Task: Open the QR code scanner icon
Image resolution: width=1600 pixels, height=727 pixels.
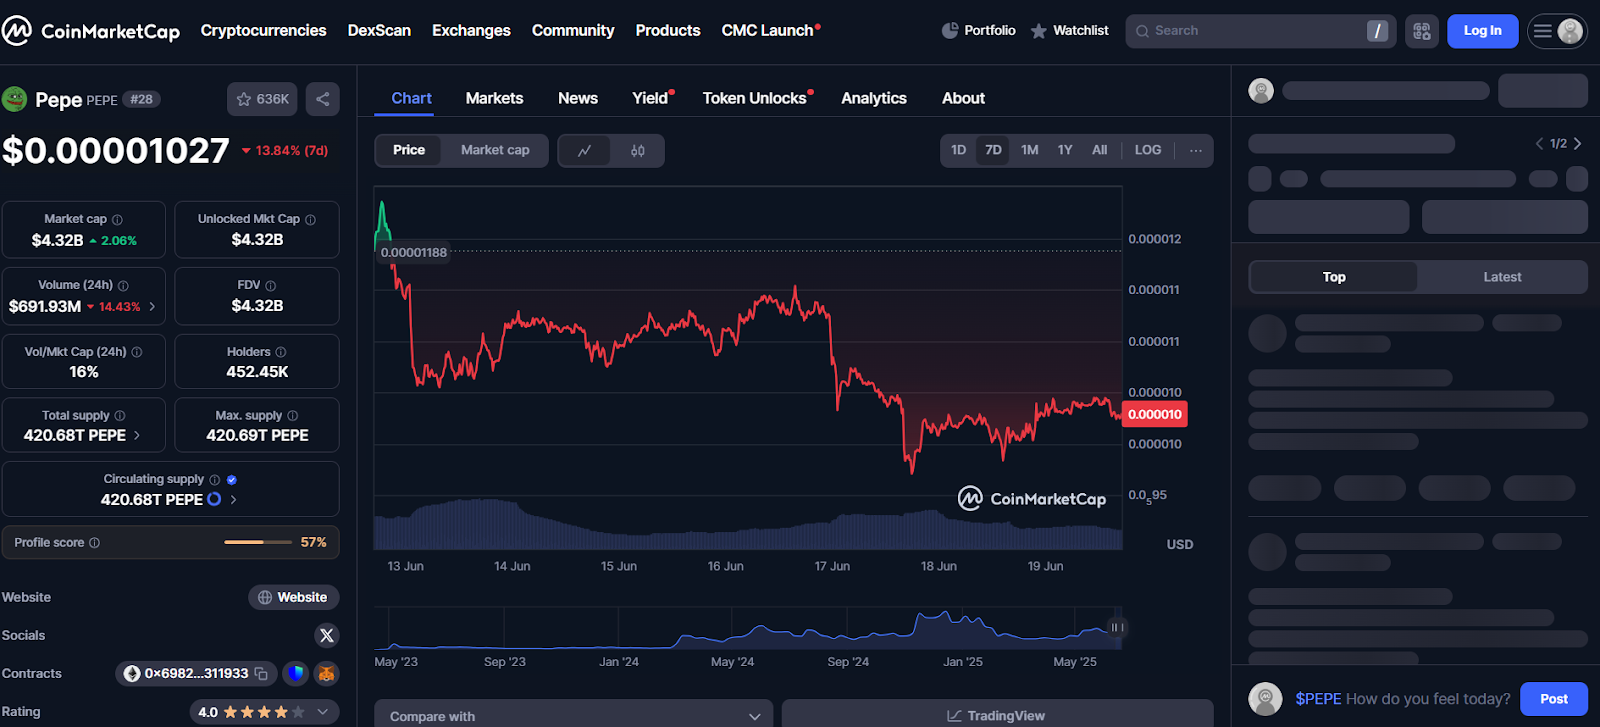Action: pos(1421,31)
